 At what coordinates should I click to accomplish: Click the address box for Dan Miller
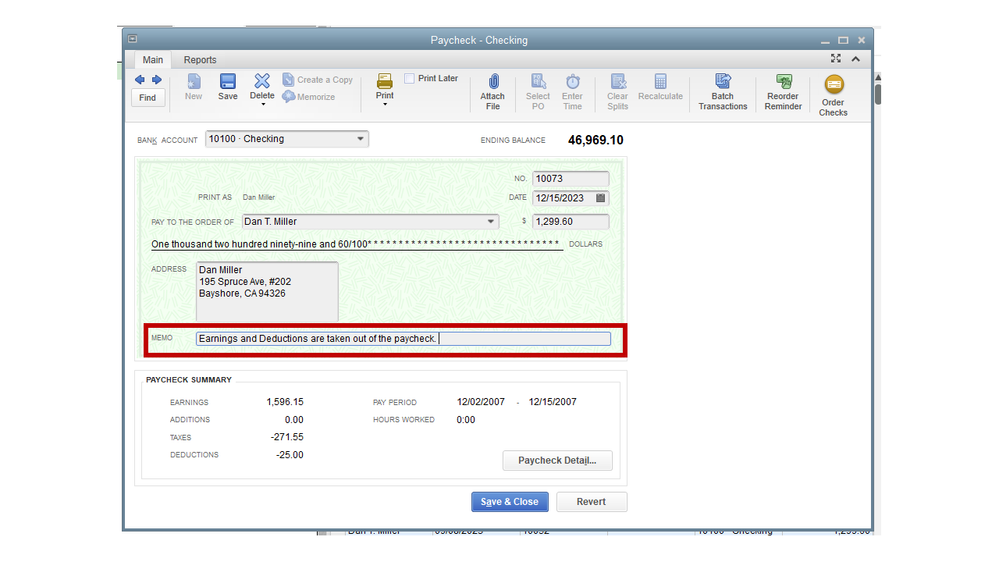click(267, 291)
